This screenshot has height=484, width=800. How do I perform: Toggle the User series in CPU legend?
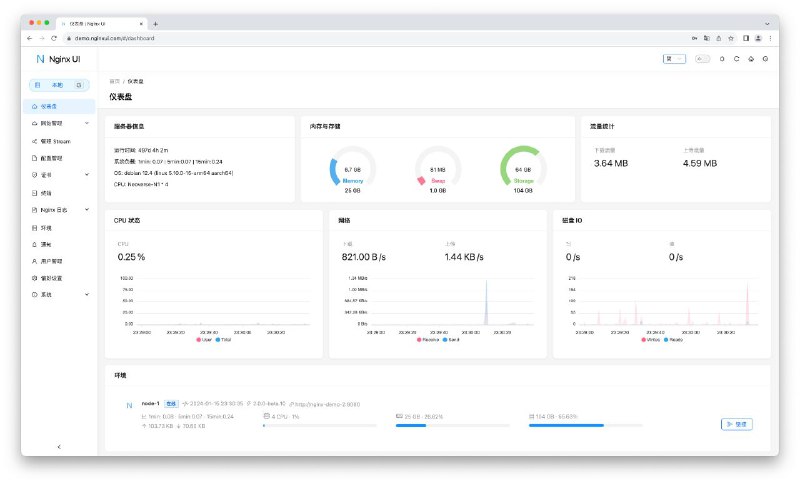(204, 340)
